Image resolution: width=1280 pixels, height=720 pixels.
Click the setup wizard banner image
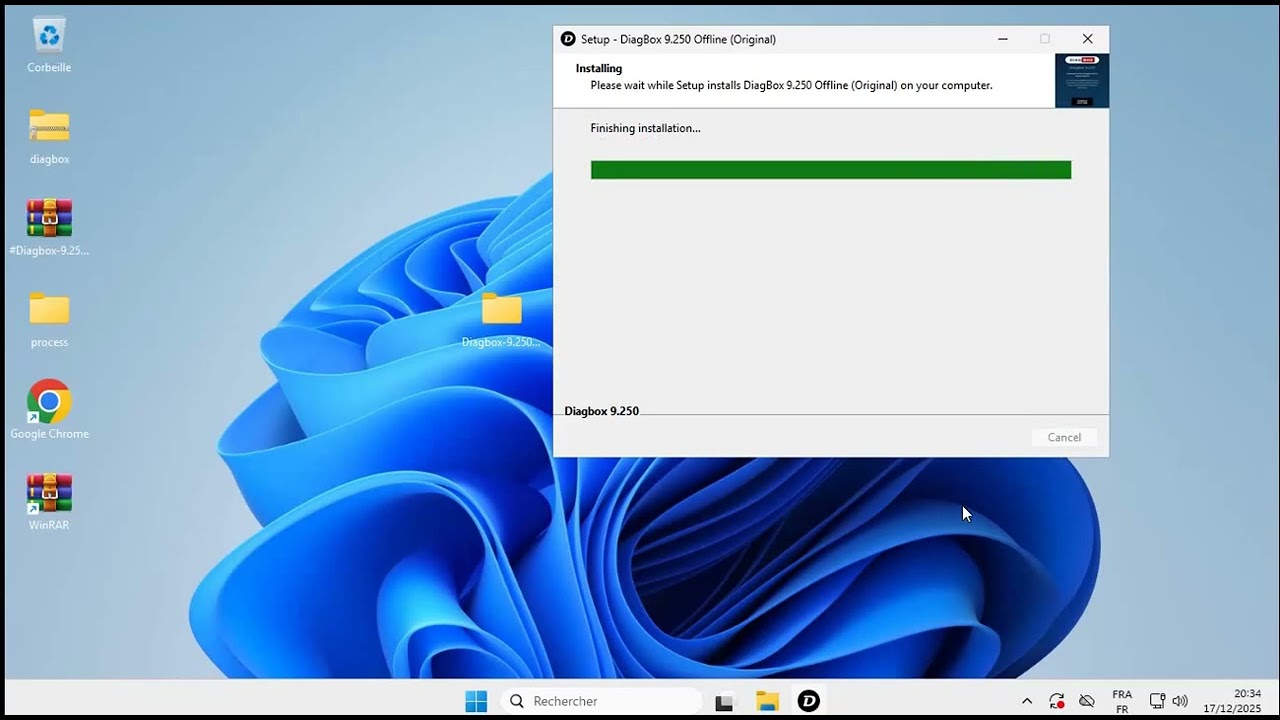pyautogui.click(x=1082, y=81)
